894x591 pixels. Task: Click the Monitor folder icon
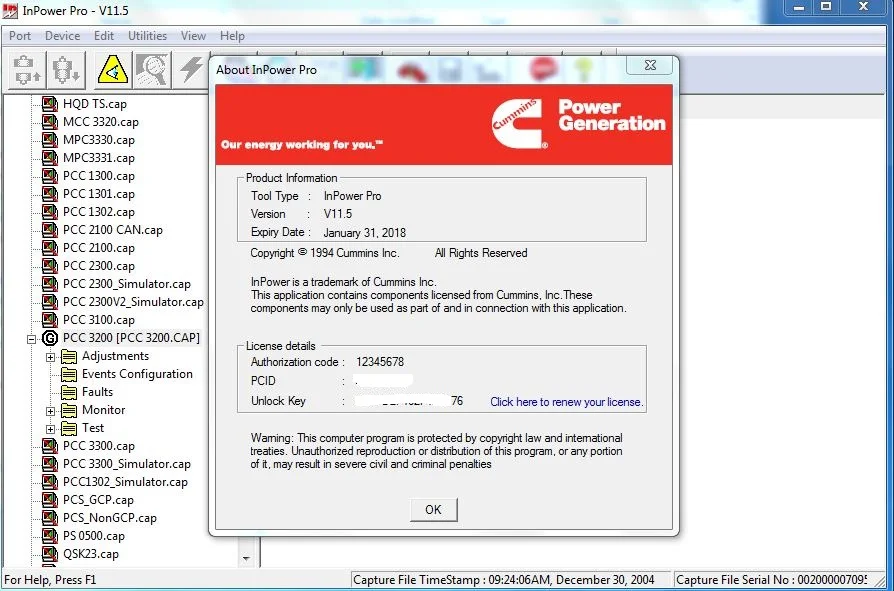[x=69, y=410]
